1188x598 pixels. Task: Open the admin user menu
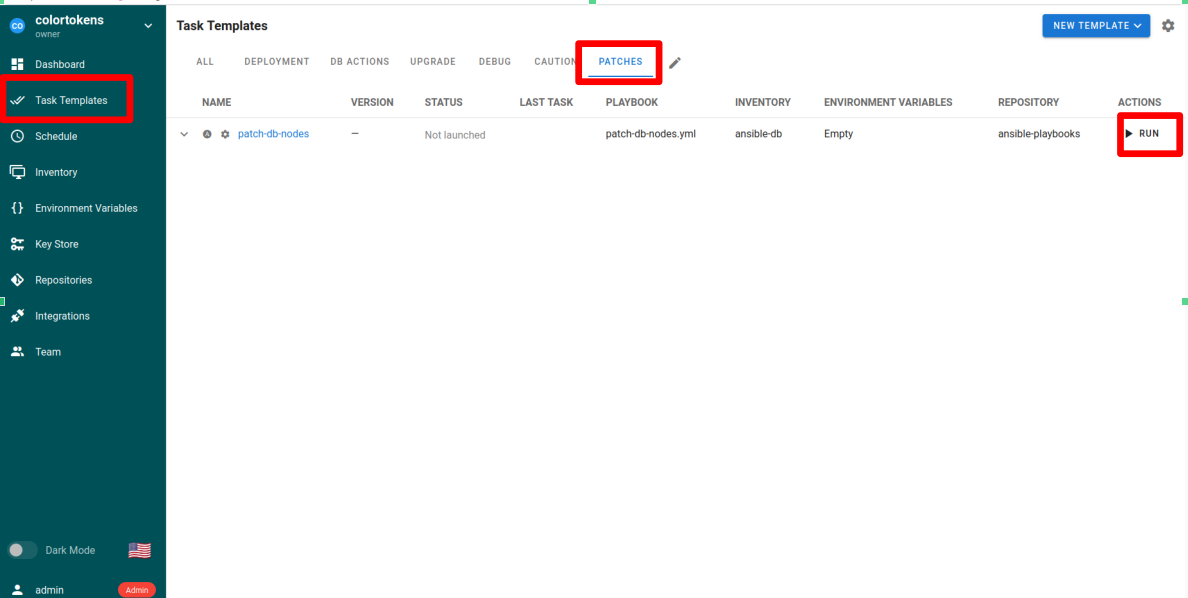click(x=49, y=590)
